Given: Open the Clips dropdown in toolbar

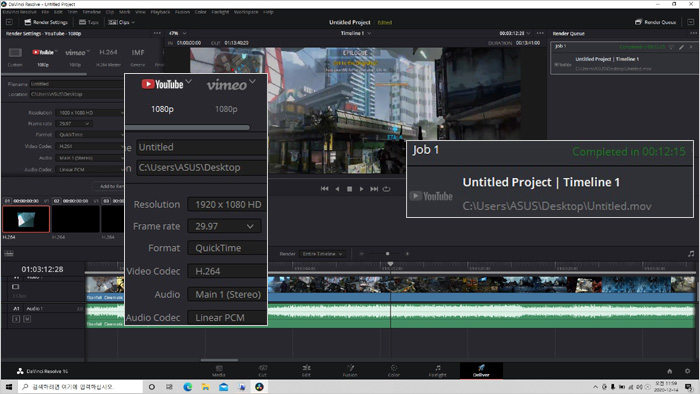Looking at the screenshot, I should [121, 22].
